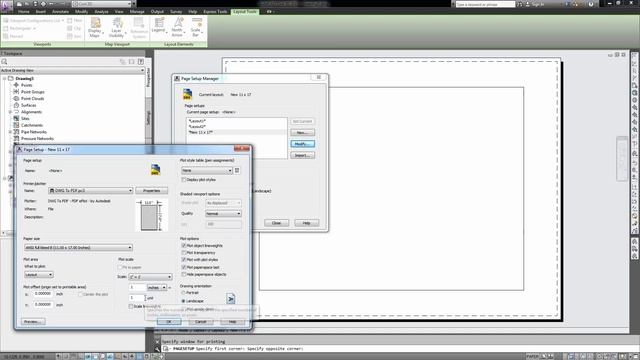Select the Surfaces tree item

pyautogui.click(x=29, y=105)
